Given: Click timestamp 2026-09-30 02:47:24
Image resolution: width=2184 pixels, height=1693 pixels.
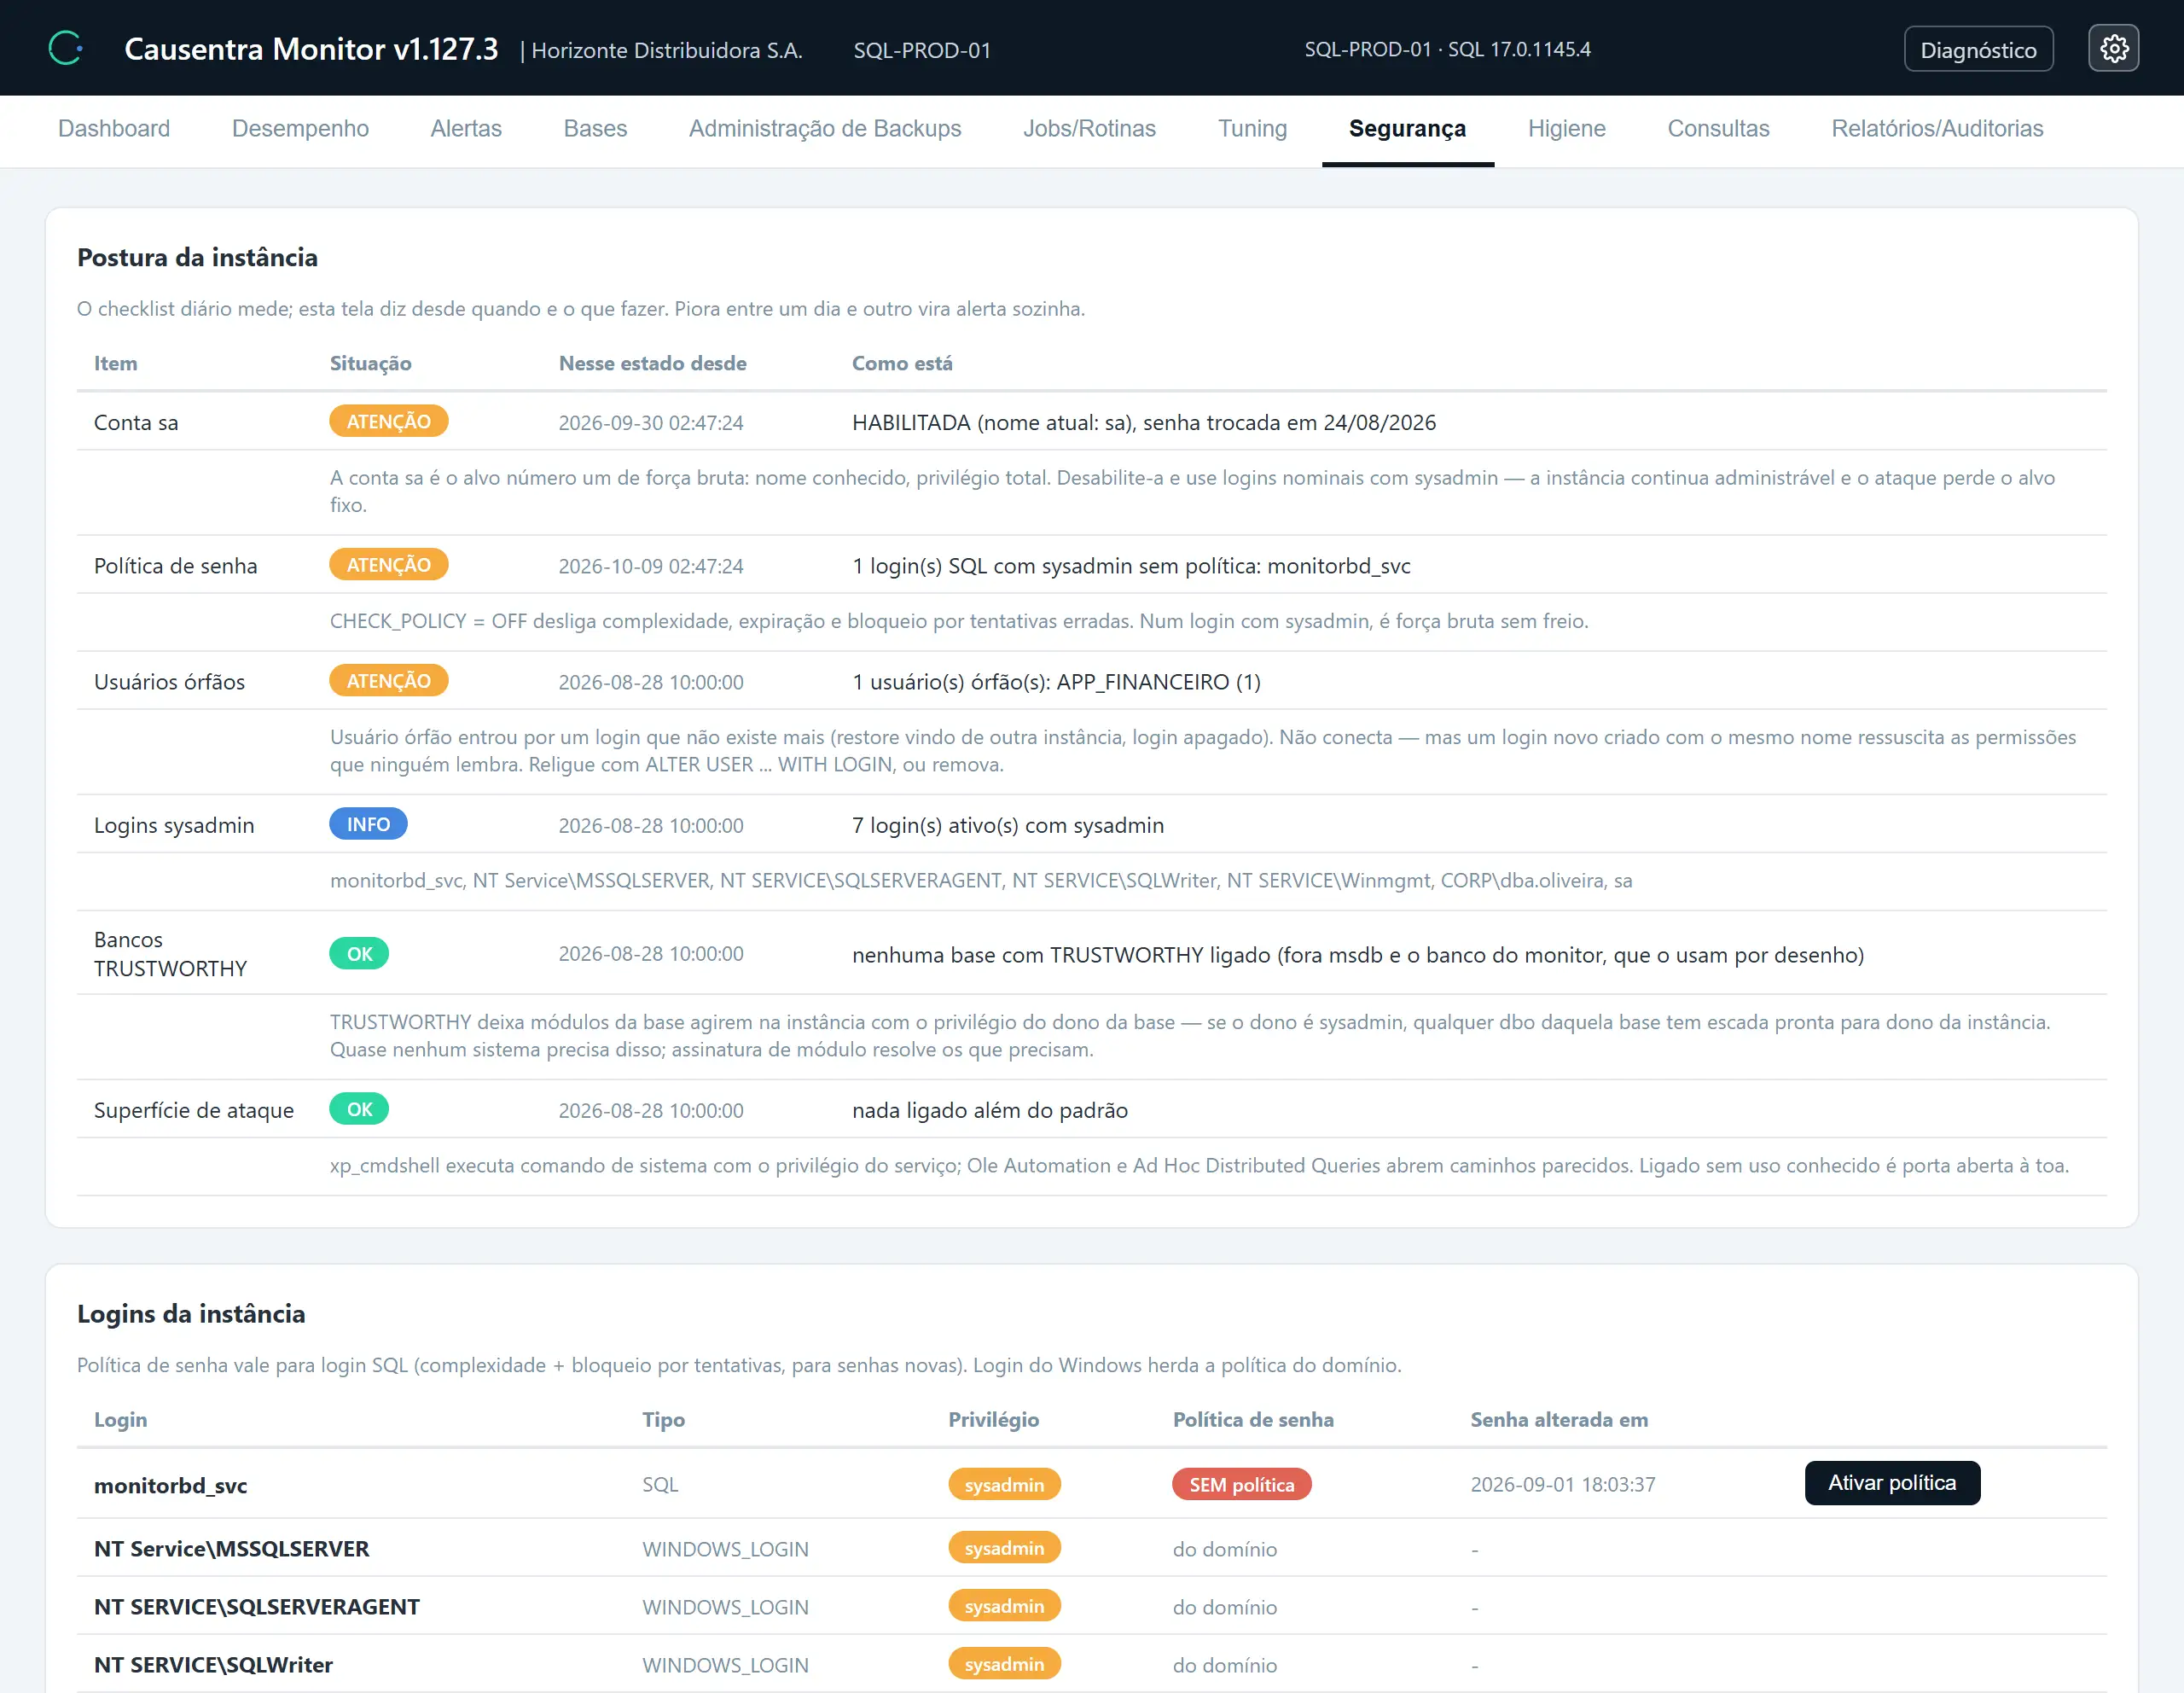Looking at the screenshot, I should click(x=650, y=422).
